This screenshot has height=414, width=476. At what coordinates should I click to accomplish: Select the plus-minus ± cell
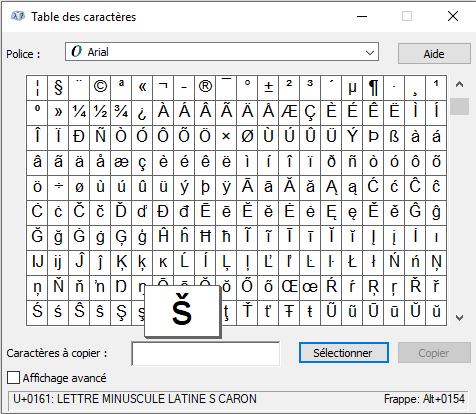click(x=268, y=88)
